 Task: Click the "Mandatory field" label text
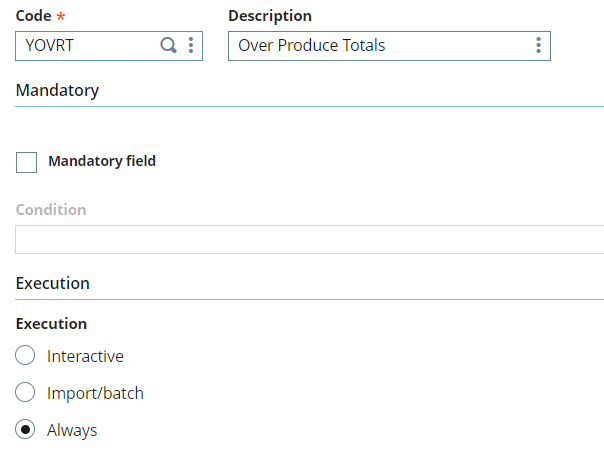[x=102, y=161]
